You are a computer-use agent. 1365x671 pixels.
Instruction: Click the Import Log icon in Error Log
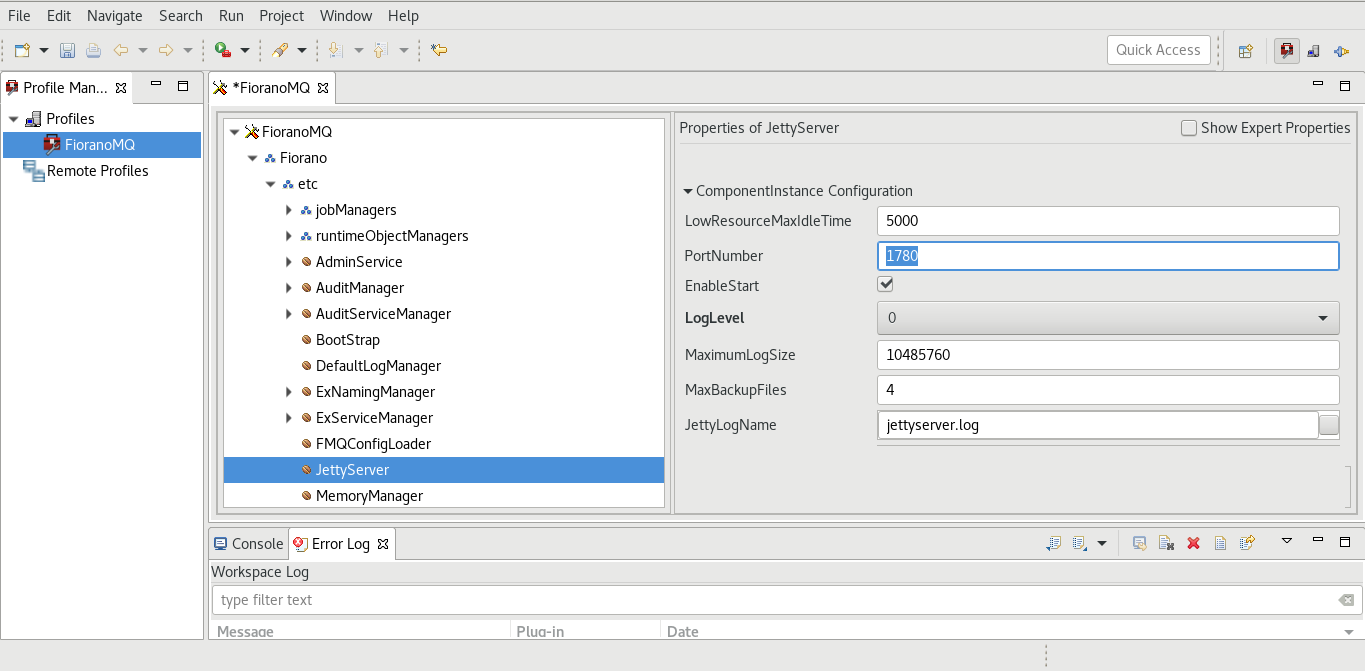click(x=1079, y=543)
